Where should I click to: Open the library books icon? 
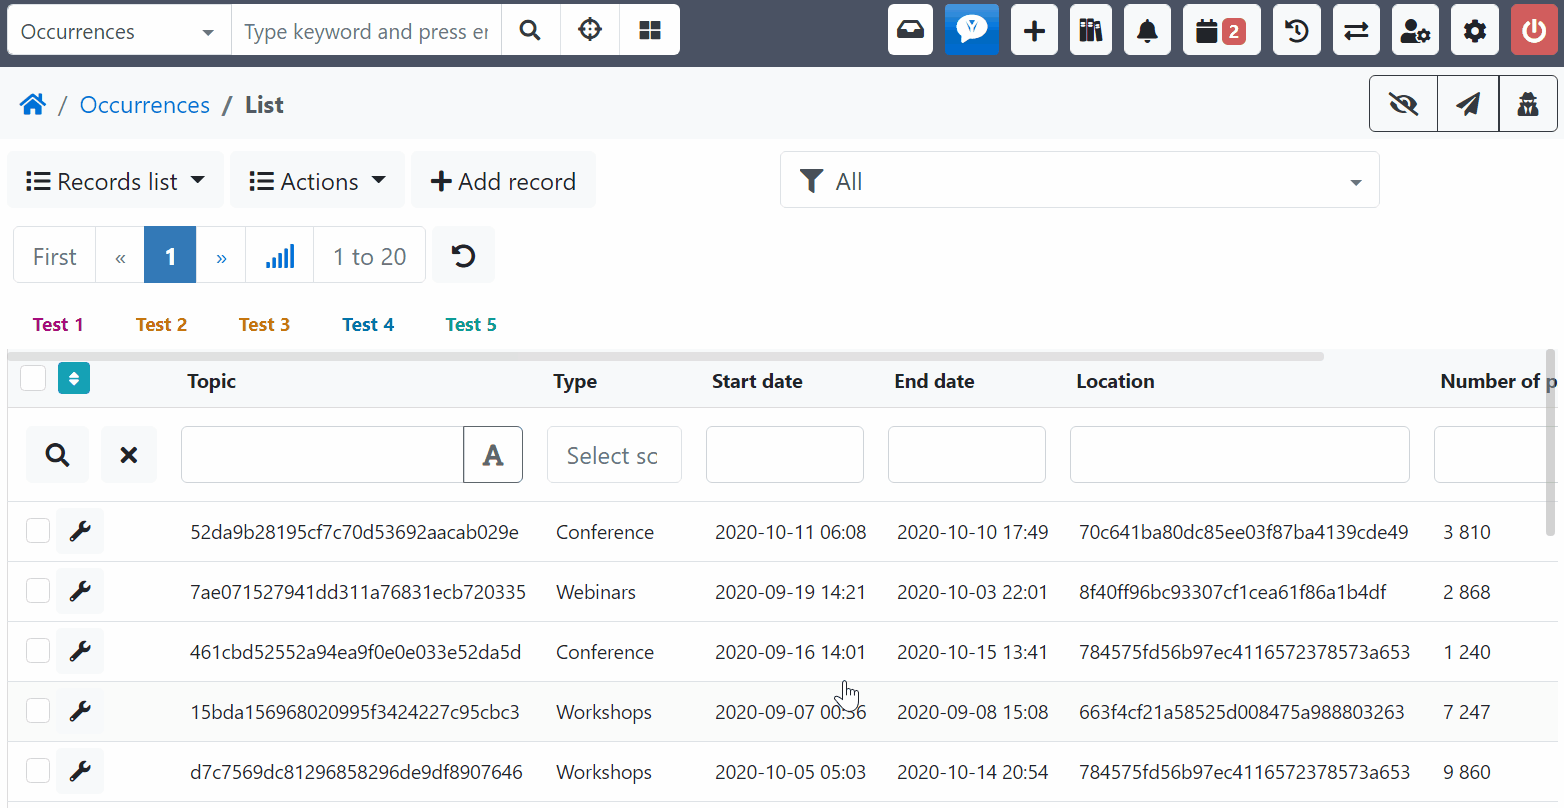[1090, 30]
